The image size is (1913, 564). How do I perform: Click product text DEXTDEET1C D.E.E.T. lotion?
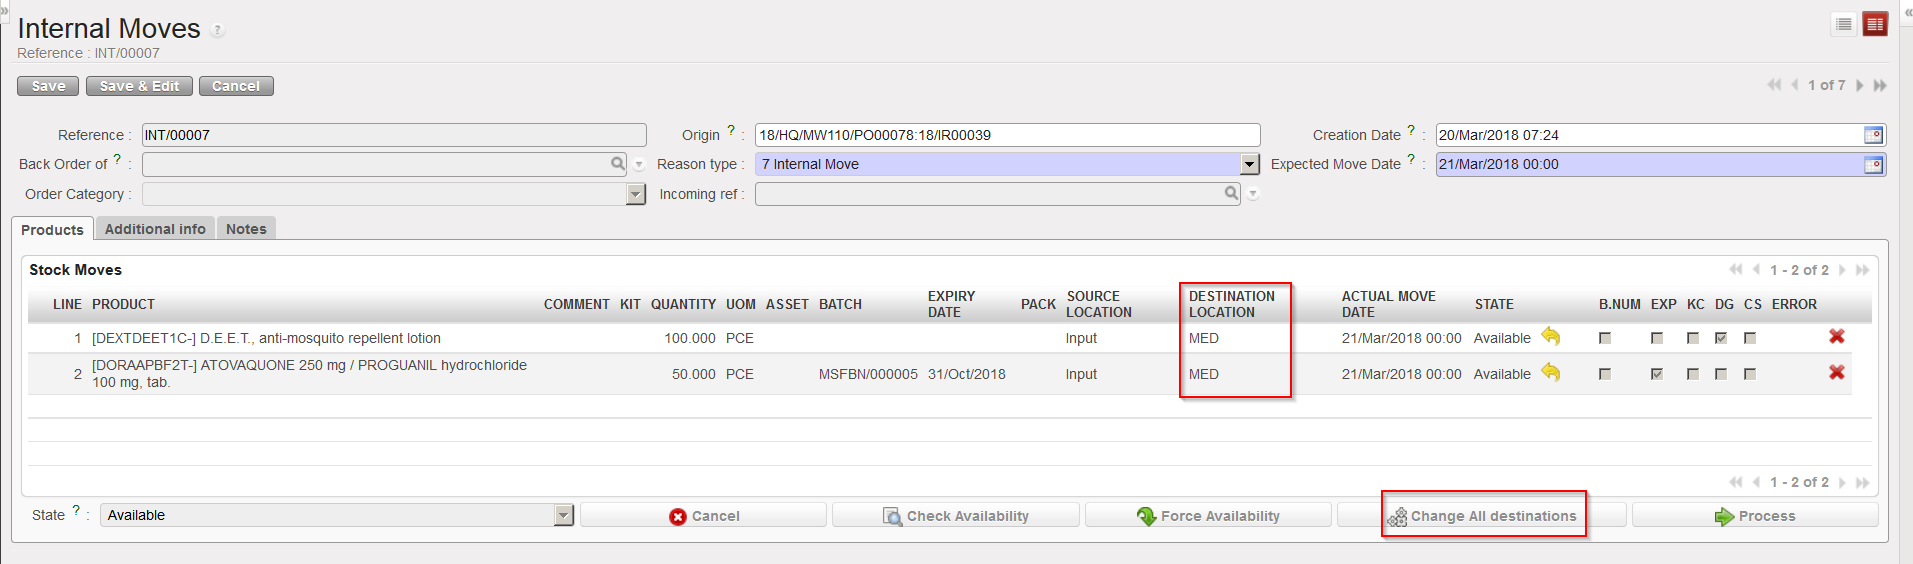click(x=266, y=338)
